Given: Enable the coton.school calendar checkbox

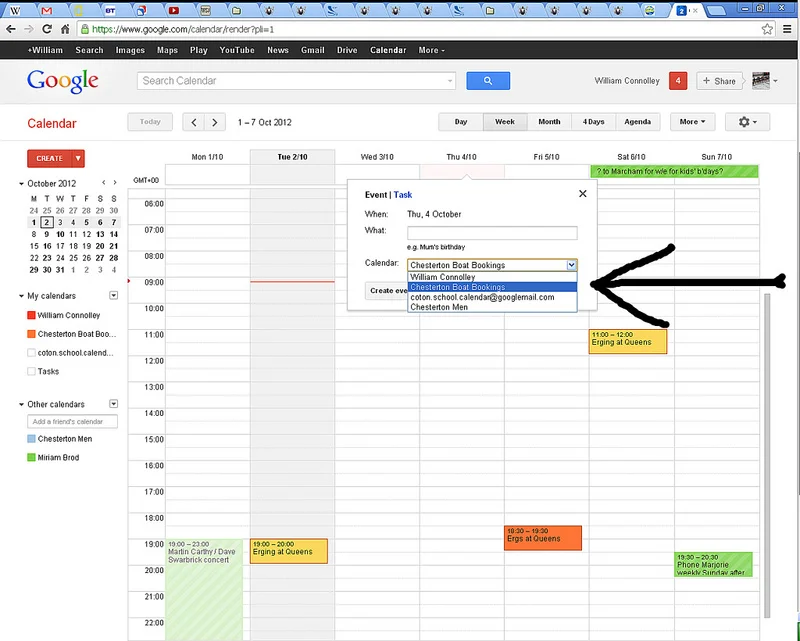Looking at the screenshot, I should point(31,353).
